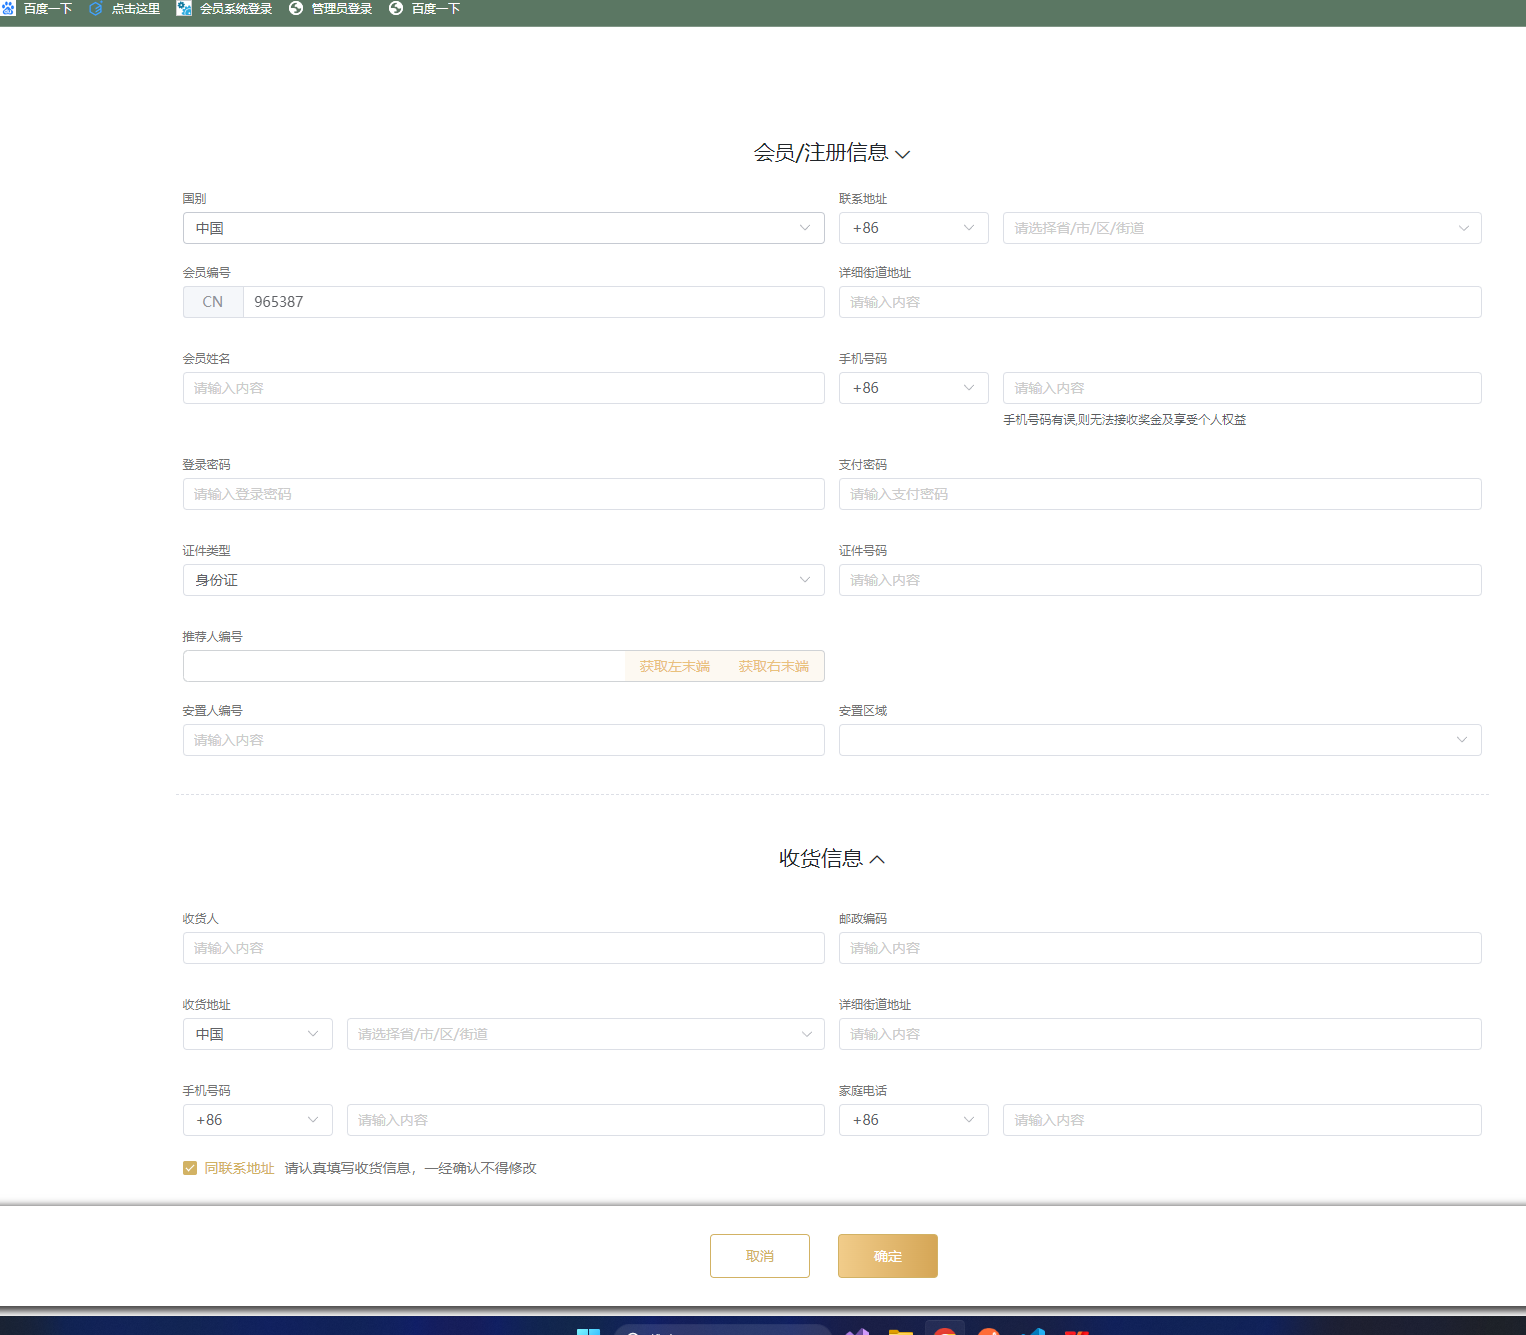Focus the 证件号码 input field

click(x=1160, y=580)
